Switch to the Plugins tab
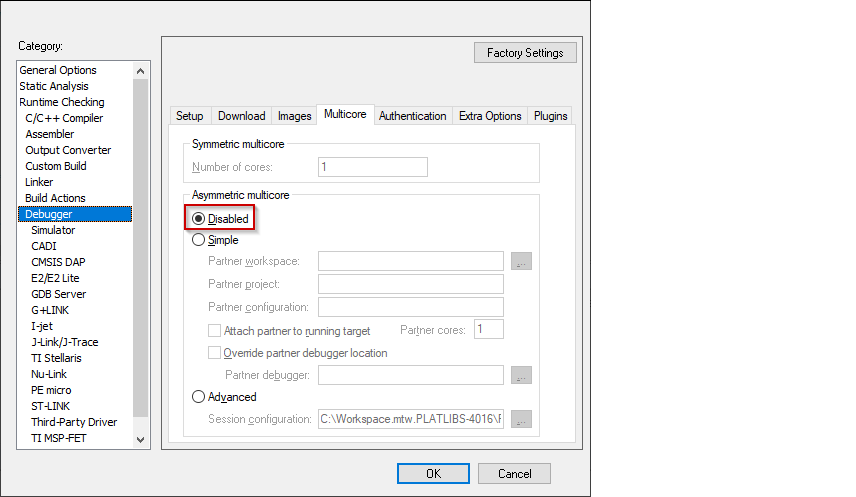 tap(550, 116)
